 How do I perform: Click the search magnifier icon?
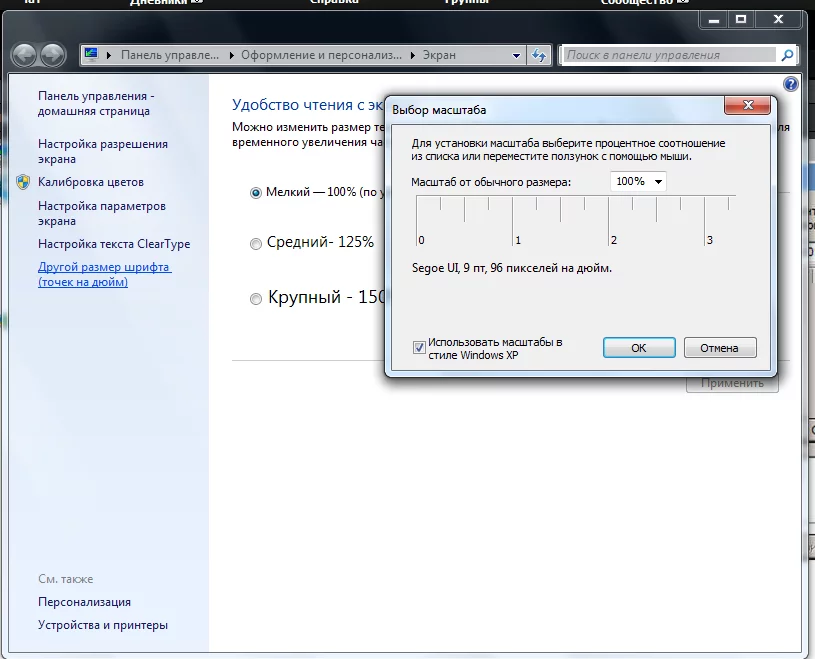787,55
